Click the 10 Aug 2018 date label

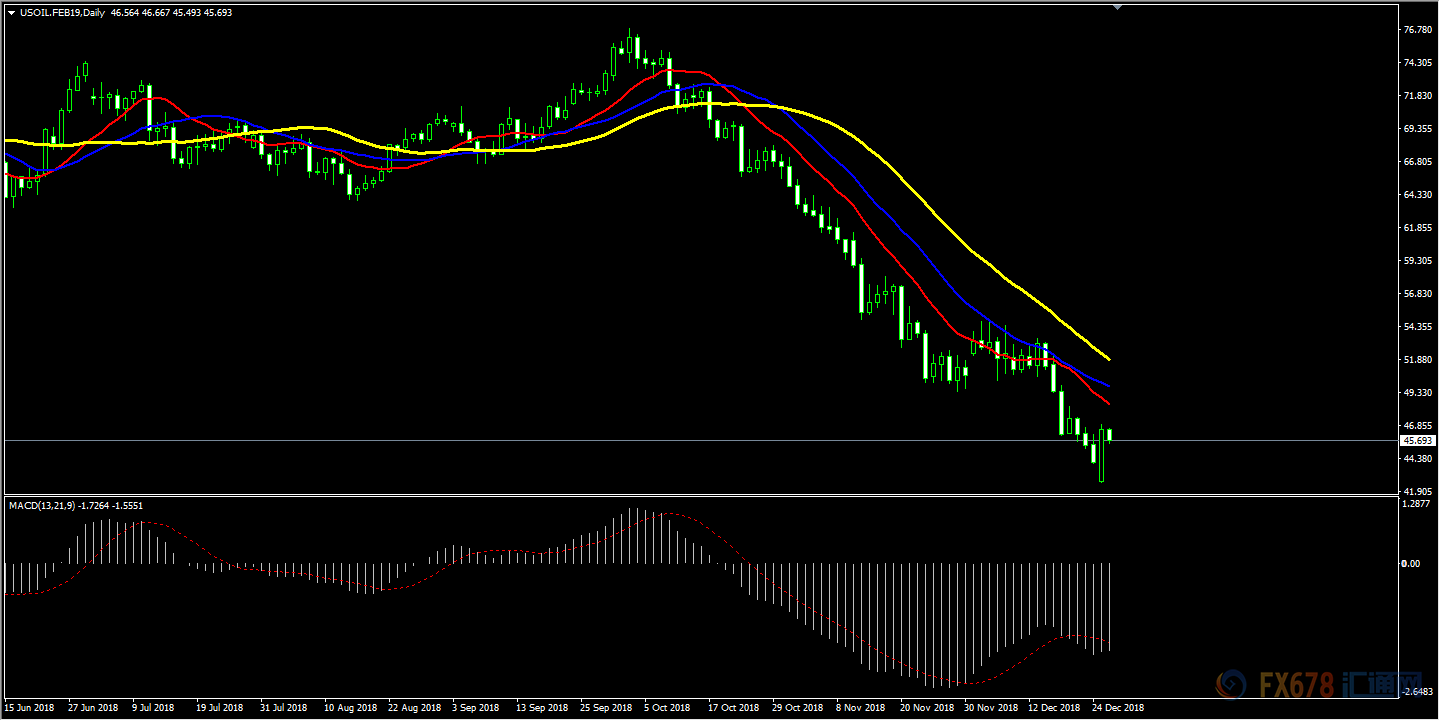click(x=350, y=708)
